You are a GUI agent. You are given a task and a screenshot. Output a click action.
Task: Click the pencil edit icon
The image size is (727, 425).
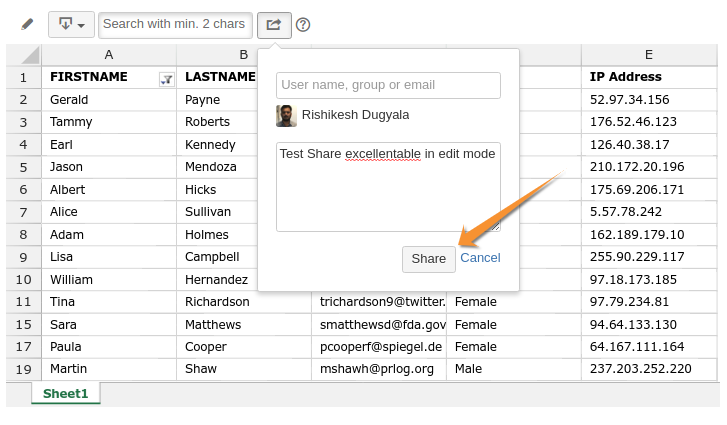(x=27, y=24)
